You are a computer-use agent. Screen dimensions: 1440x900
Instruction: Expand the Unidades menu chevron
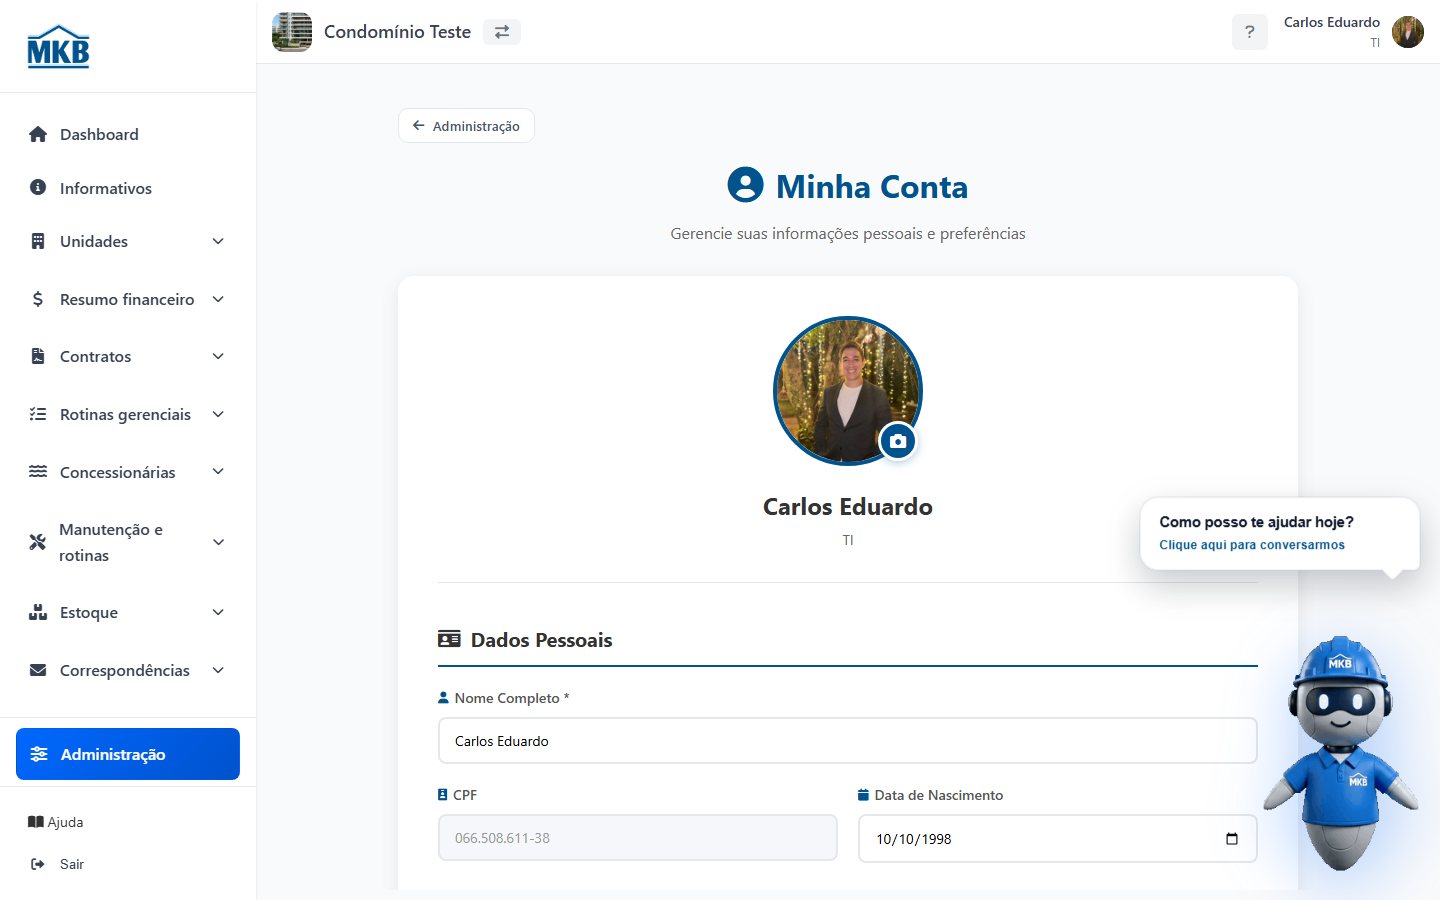tap(218, 241)
